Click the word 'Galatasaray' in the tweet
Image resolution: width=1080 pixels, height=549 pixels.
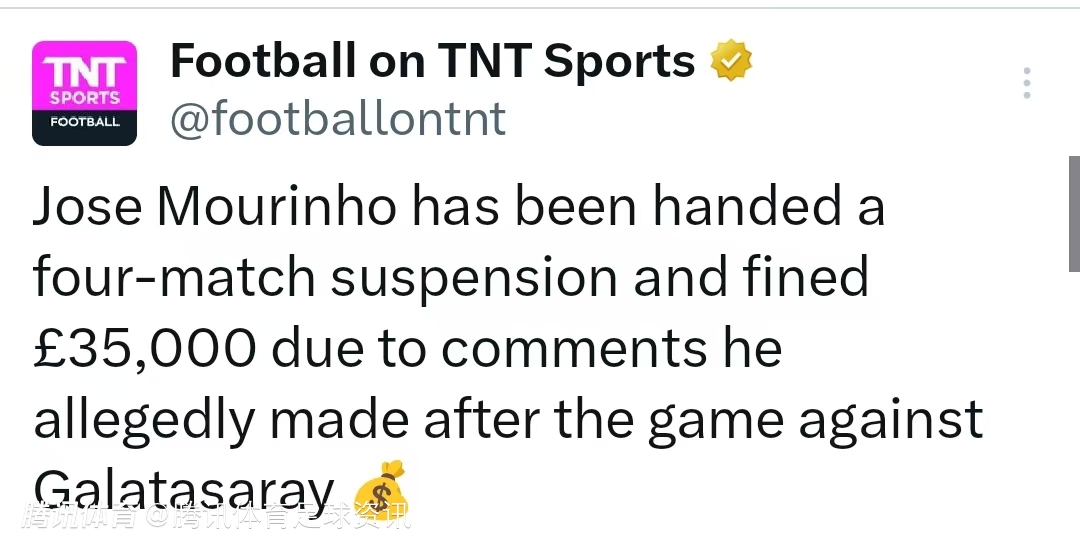point(183,490)
